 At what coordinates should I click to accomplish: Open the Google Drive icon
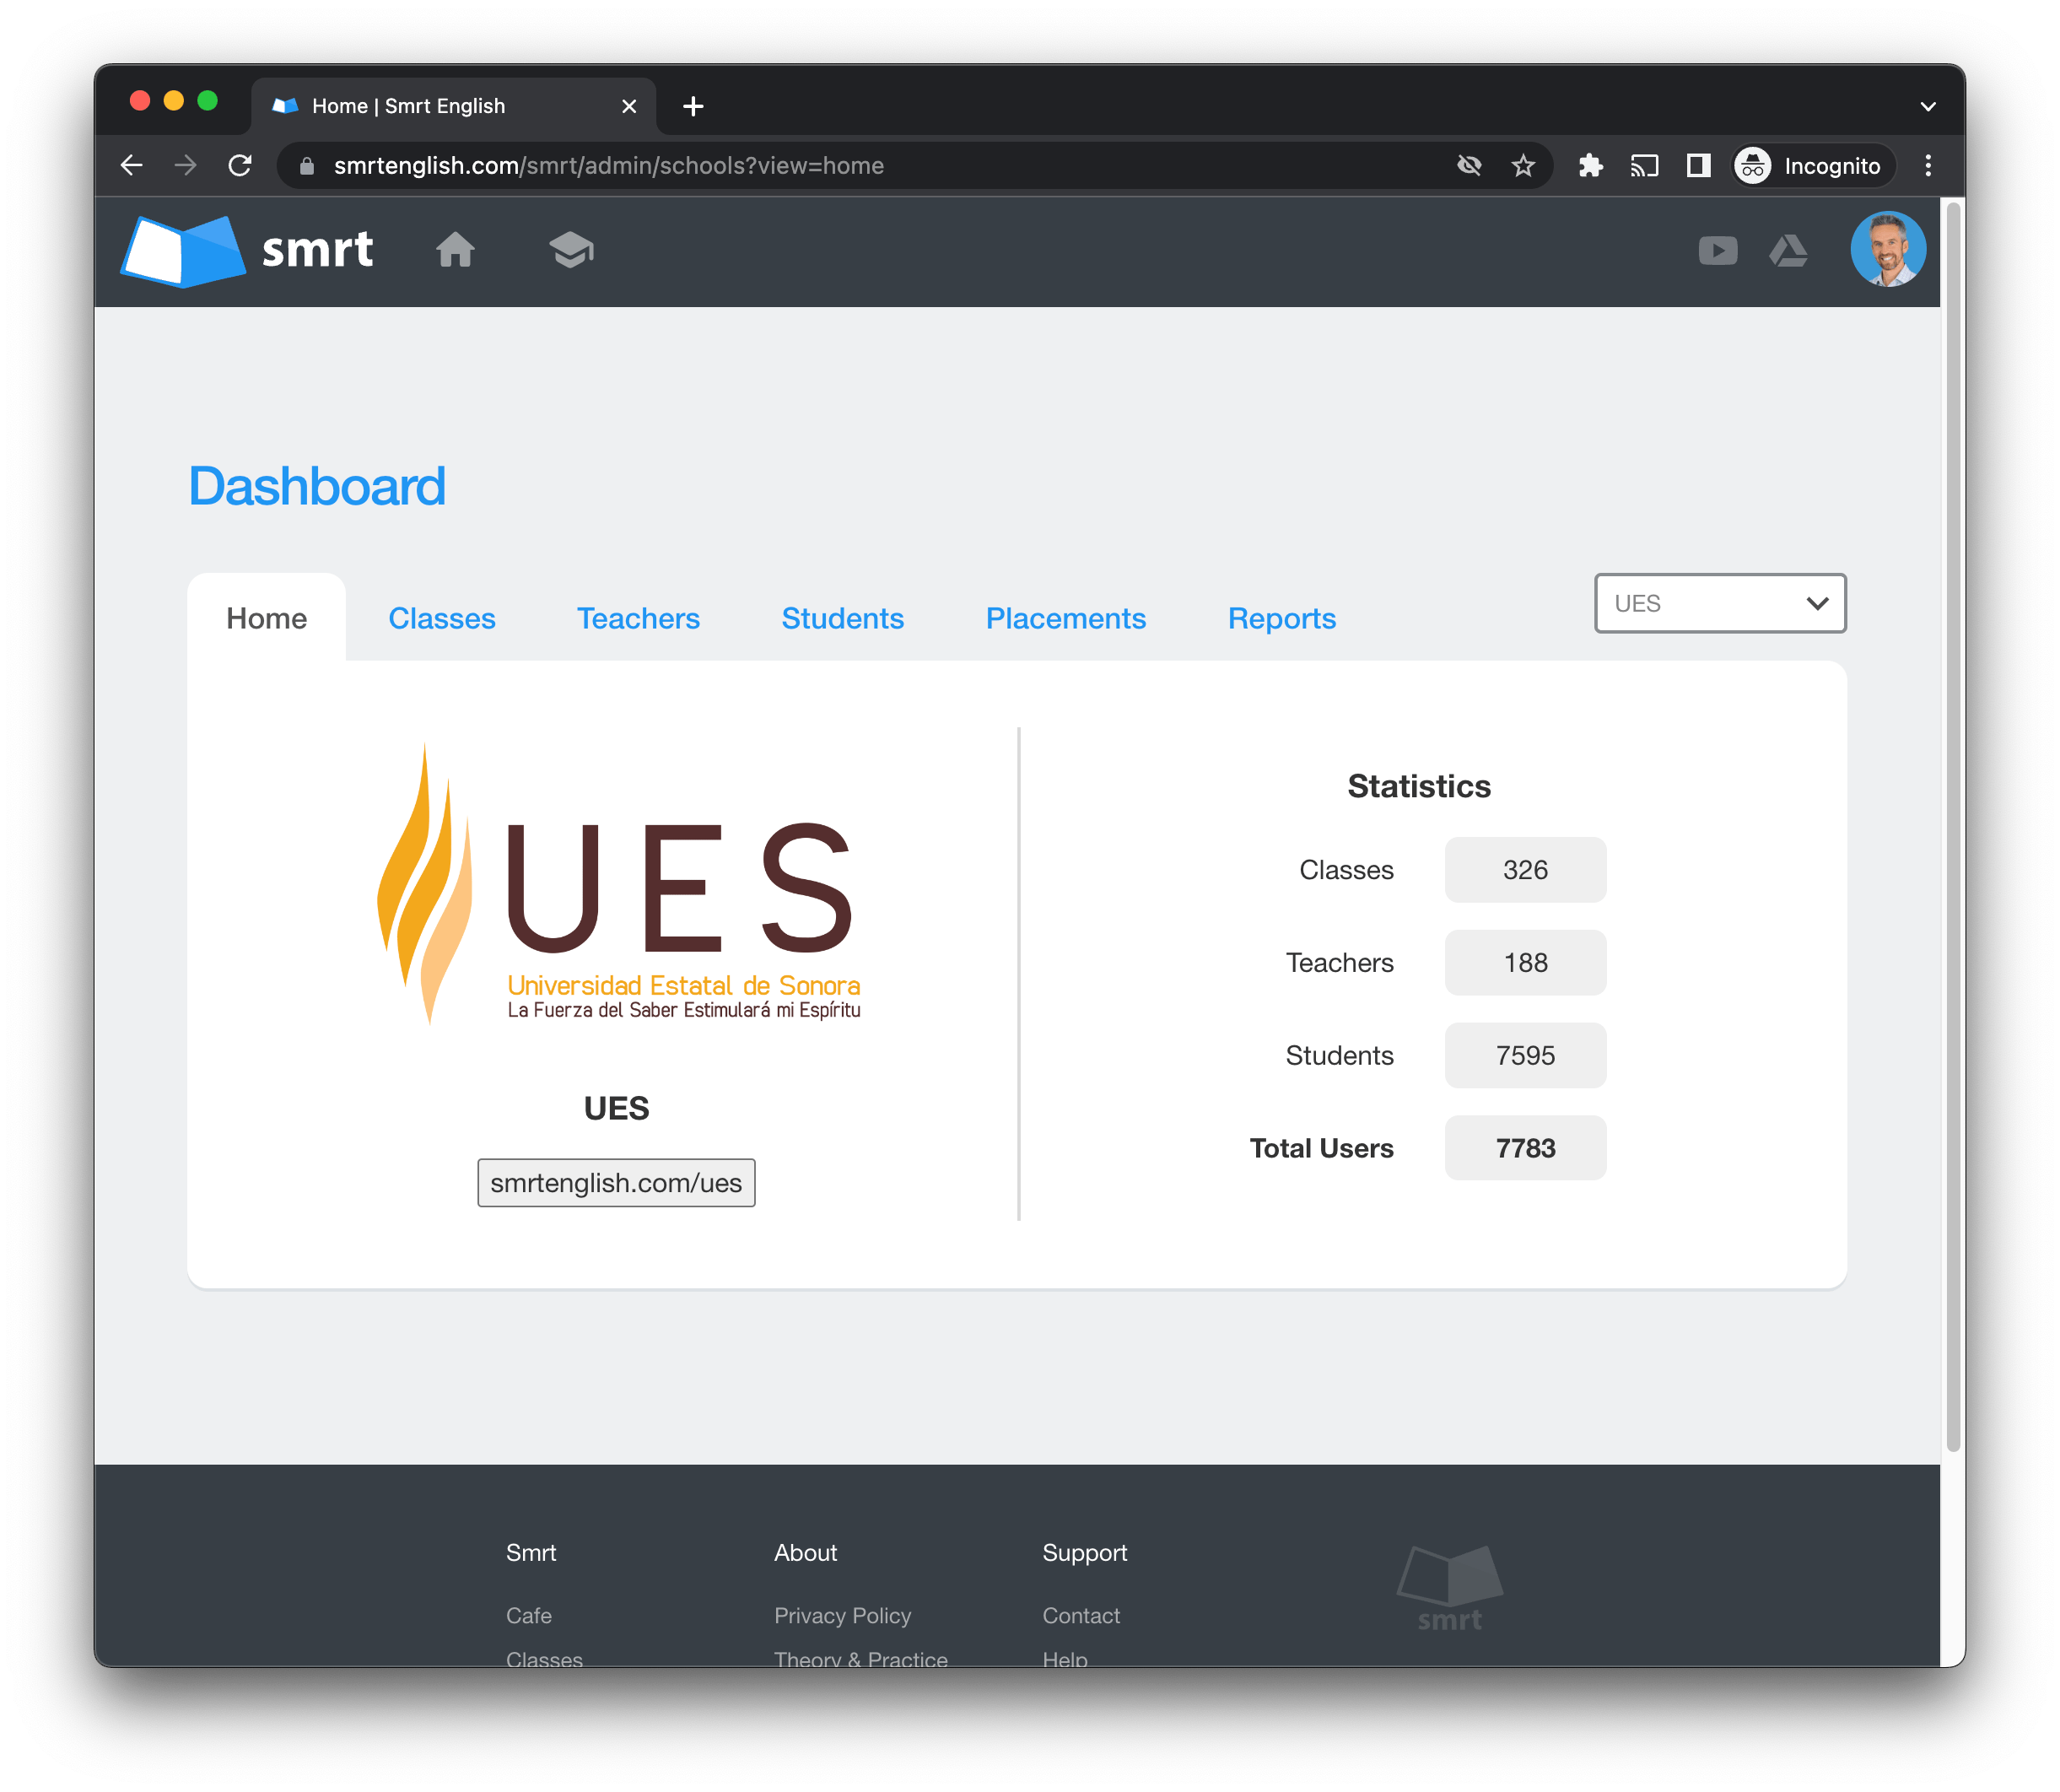click(x=1788, y=251)
